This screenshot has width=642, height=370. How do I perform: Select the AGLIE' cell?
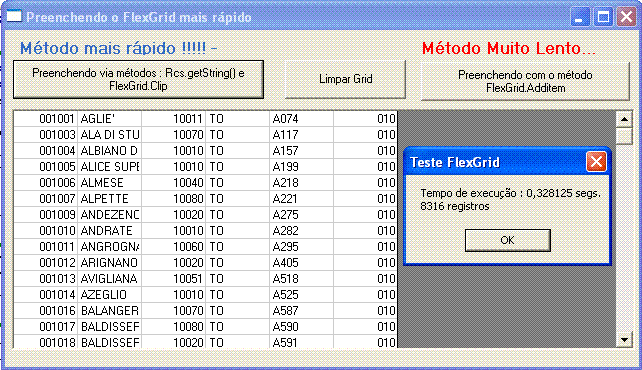[110, 119]
